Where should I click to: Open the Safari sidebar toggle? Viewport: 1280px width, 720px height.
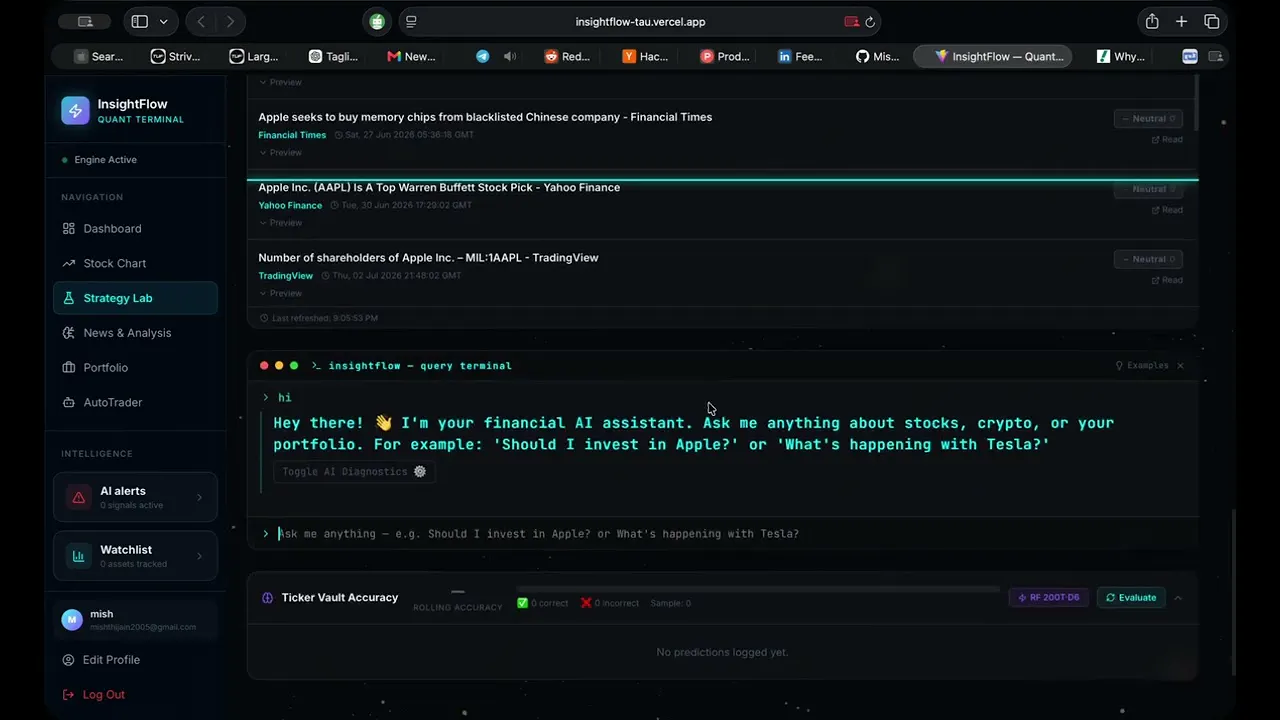(x=140, y=21)
